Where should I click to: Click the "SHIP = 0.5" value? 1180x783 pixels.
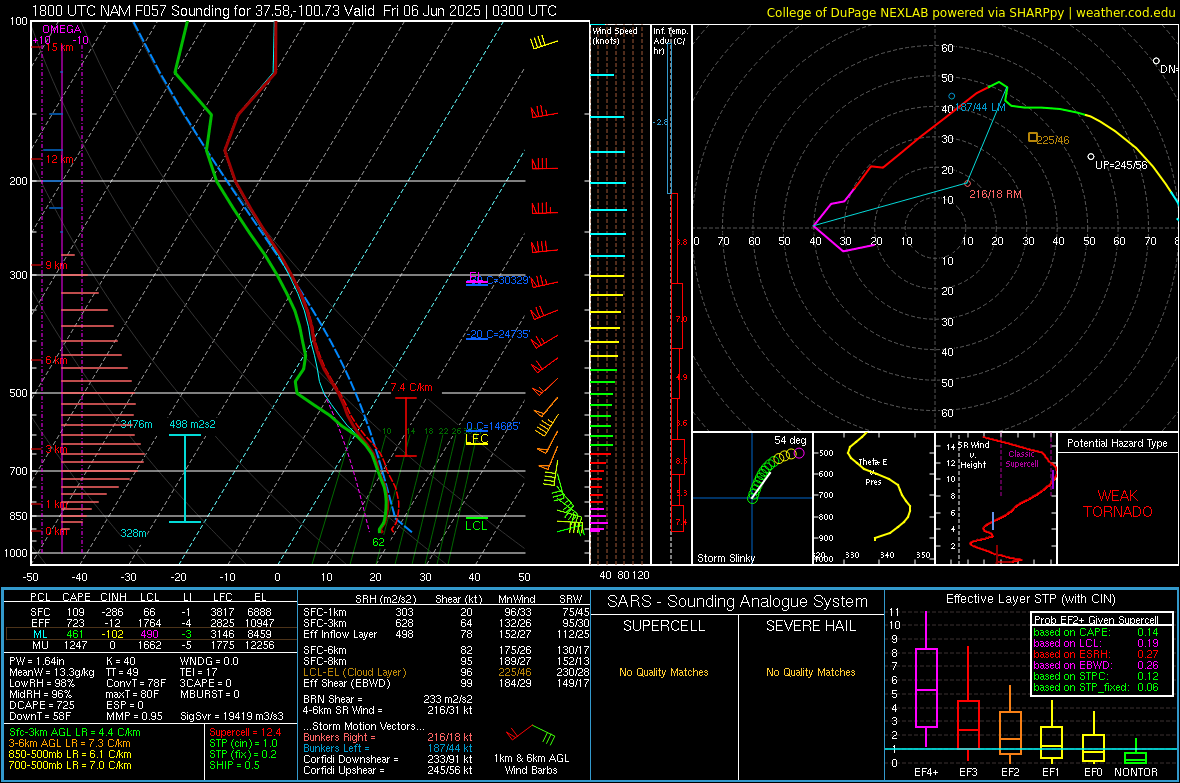[x=234, y=765]
